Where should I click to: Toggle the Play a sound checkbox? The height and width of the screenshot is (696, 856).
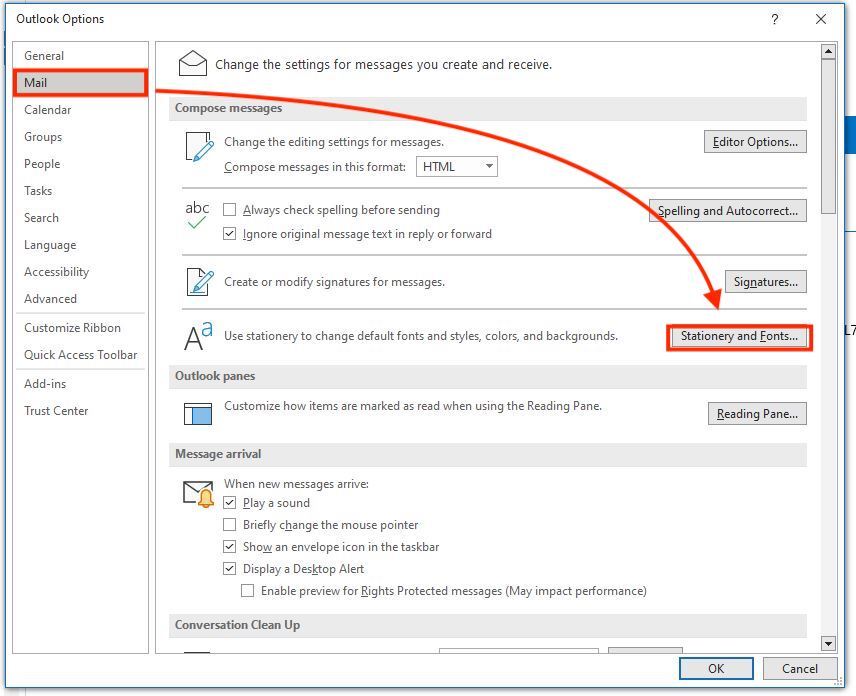pyautogui.click(x=230, y=503)
